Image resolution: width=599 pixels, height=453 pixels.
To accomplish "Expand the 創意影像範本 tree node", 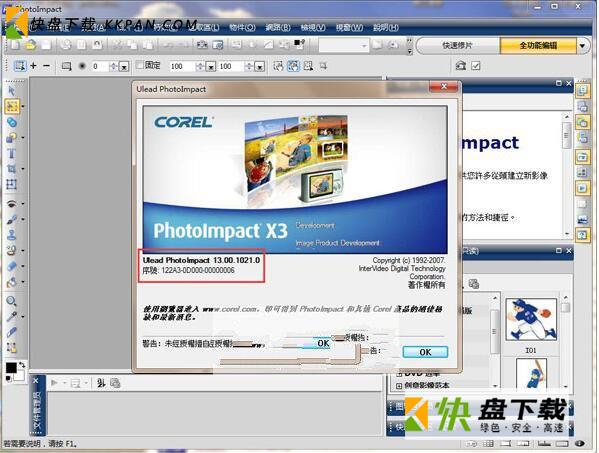I will pyautogui.click(x=399, y=385).
